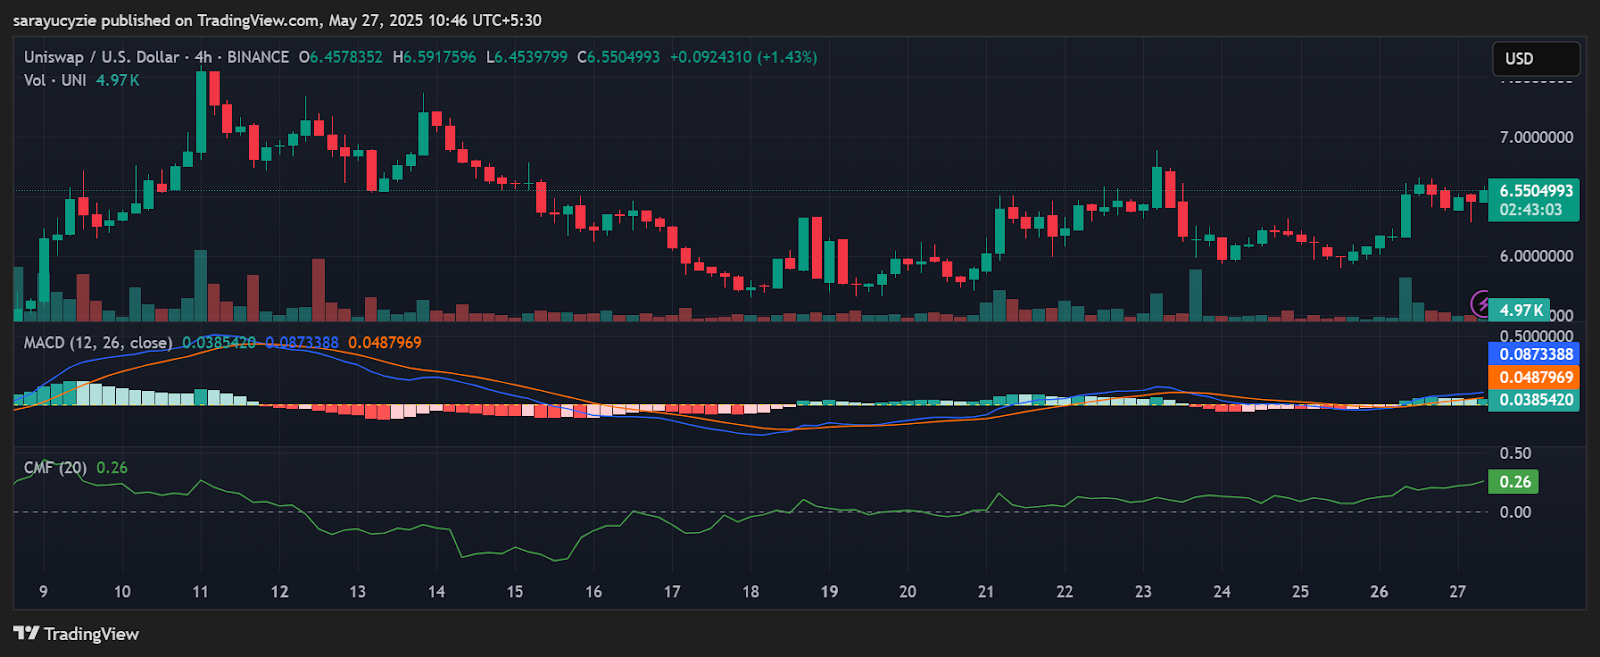Click the 6.0000000 price axis level
This screenshot has height=657, width=1600.
coord(1535,256)
